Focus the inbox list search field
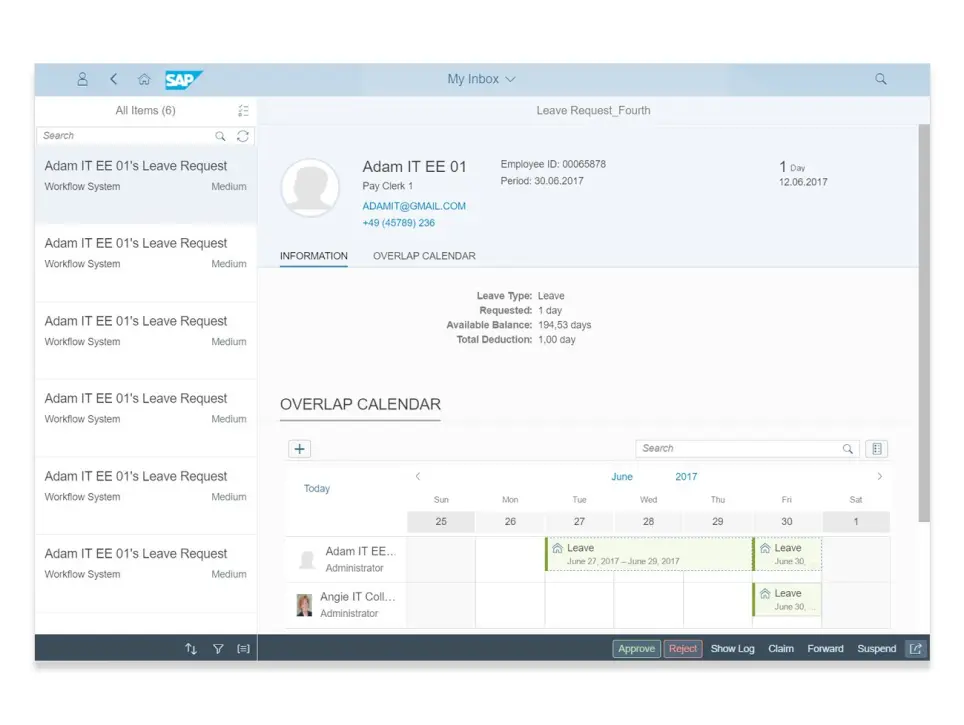Screen dimensions: 964x725 click(126, 136)
